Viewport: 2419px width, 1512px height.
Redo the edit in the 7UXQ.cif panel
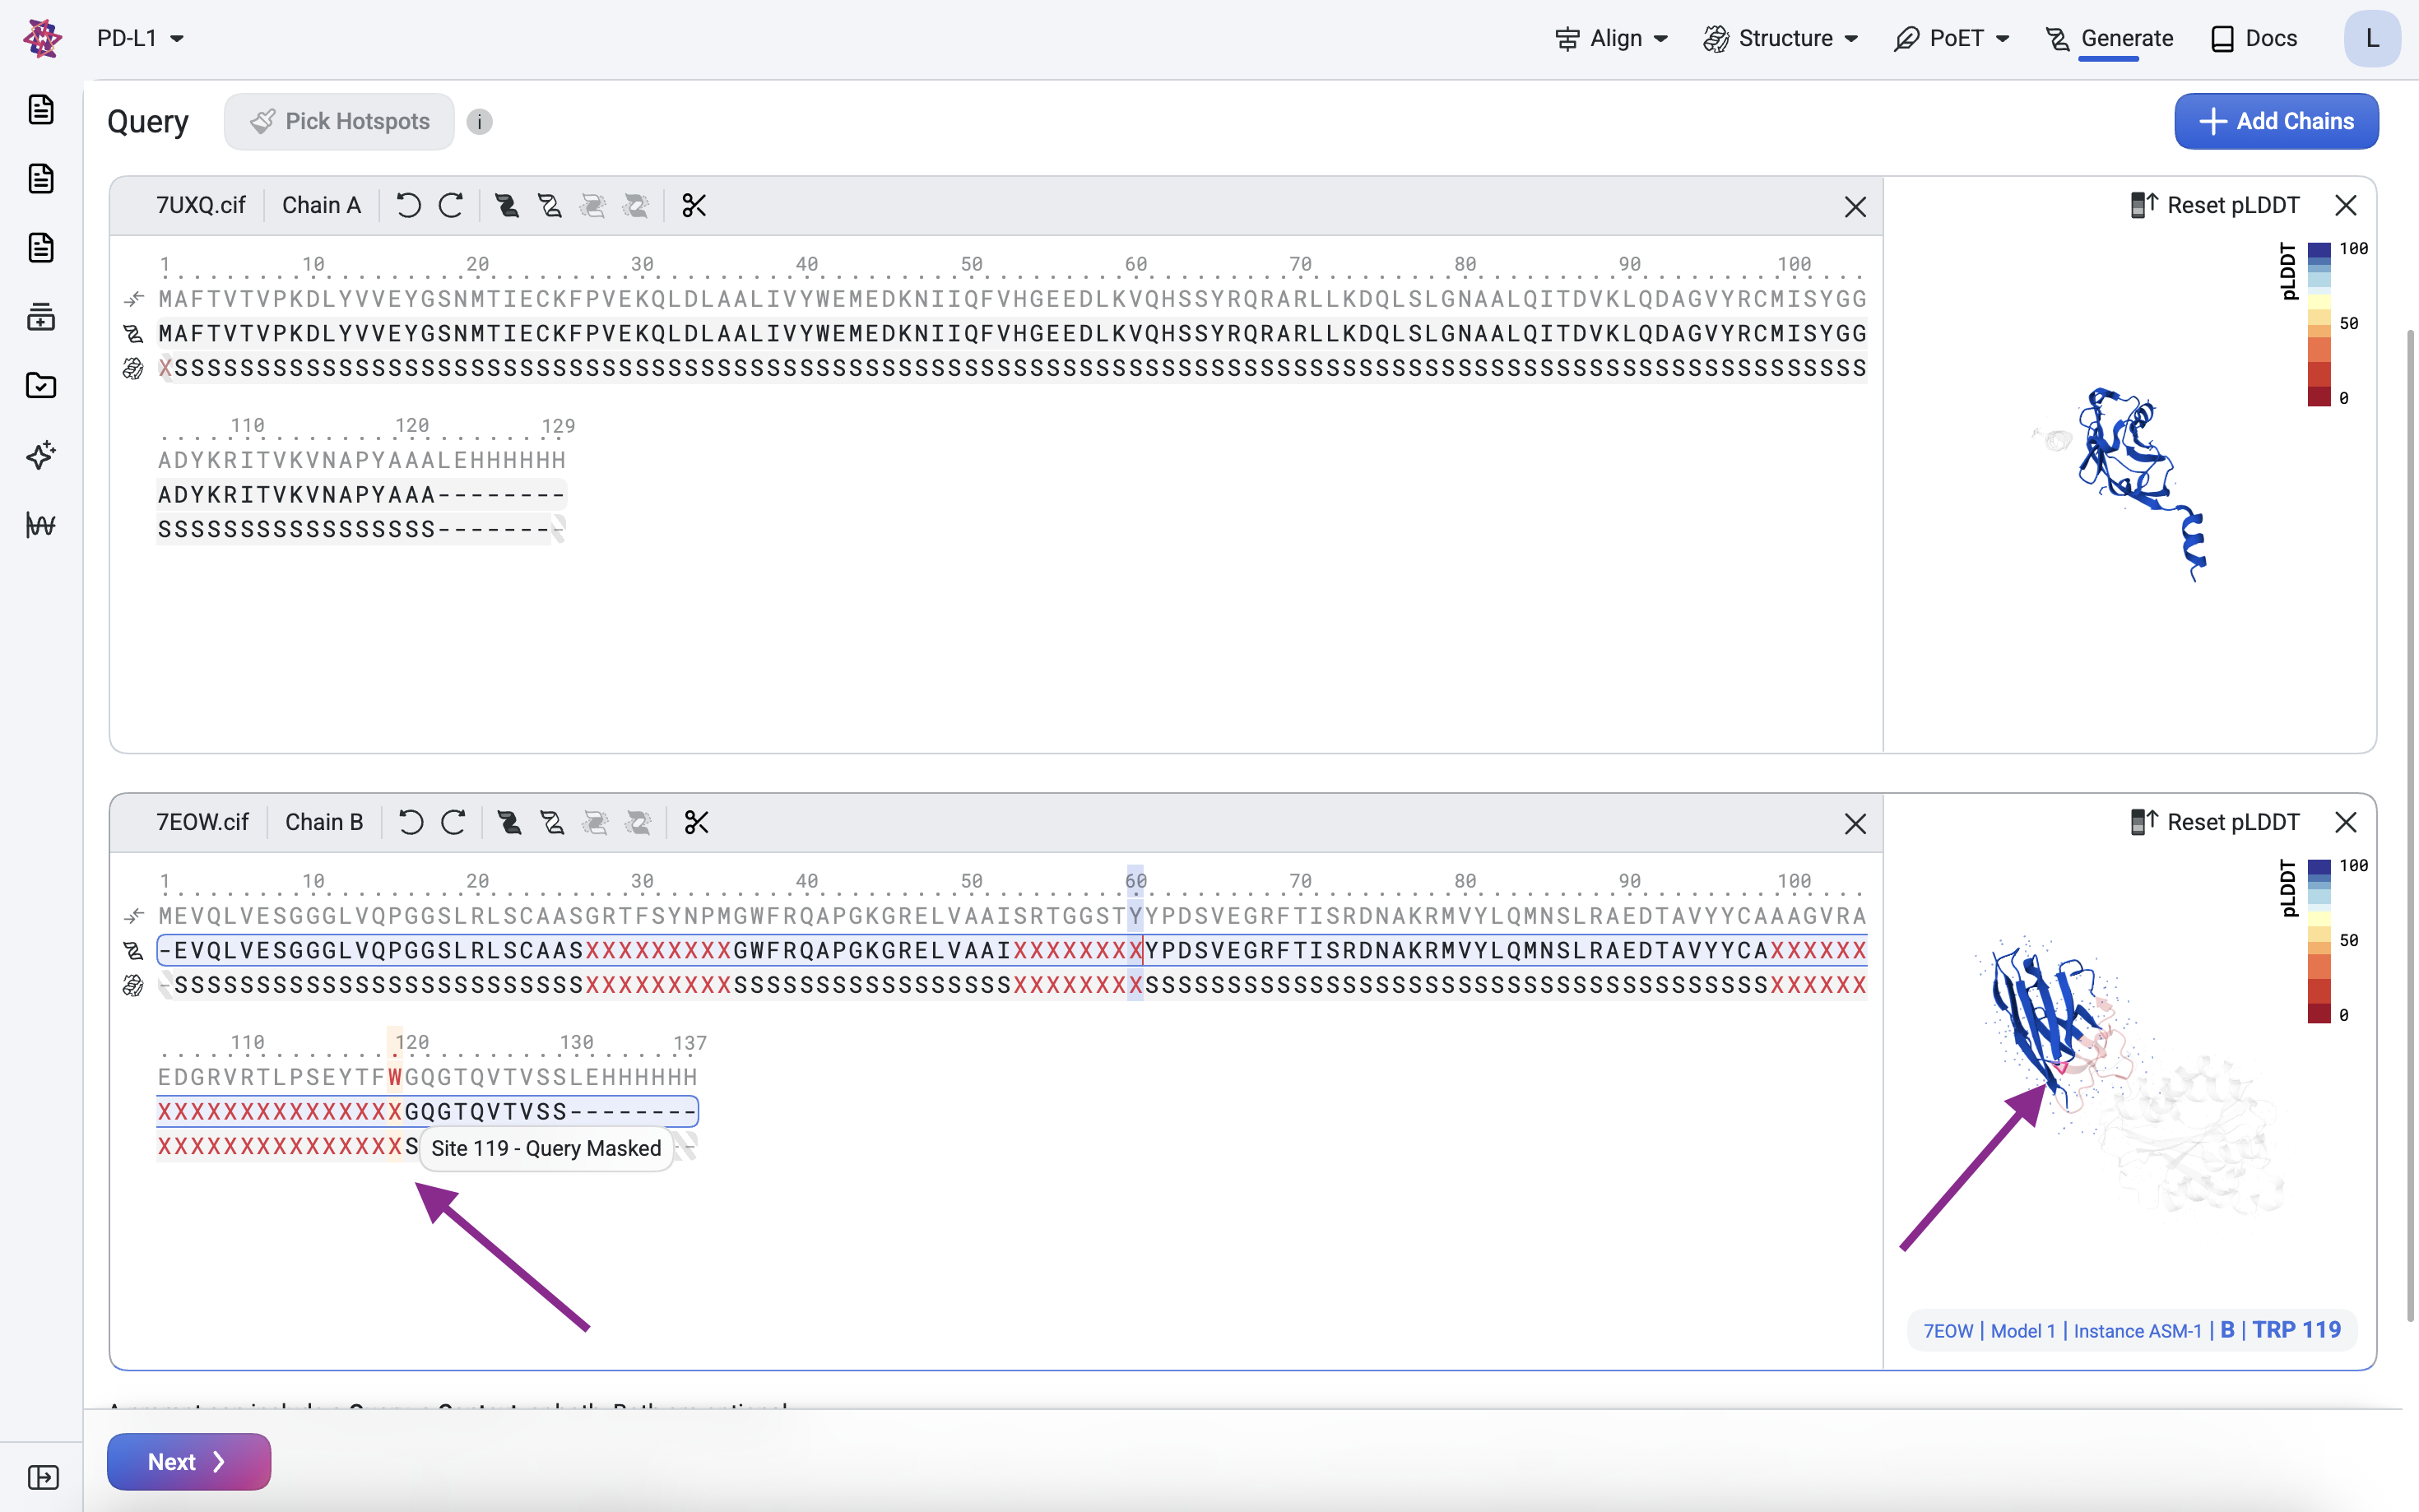coord(451,206)
